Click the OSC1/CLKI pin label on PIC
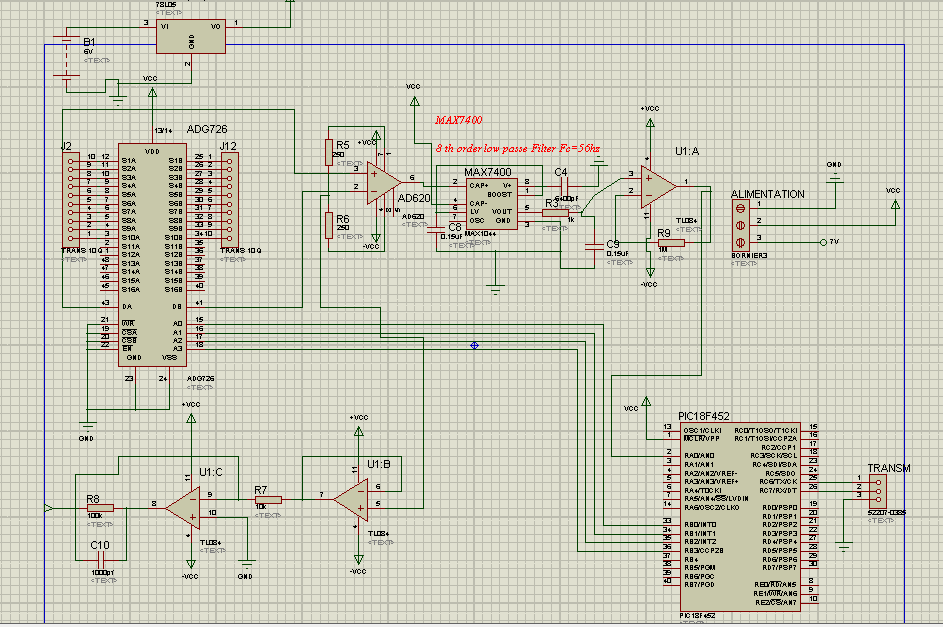The height and width of the screenshot is (627, 943). tap(703, 430)
